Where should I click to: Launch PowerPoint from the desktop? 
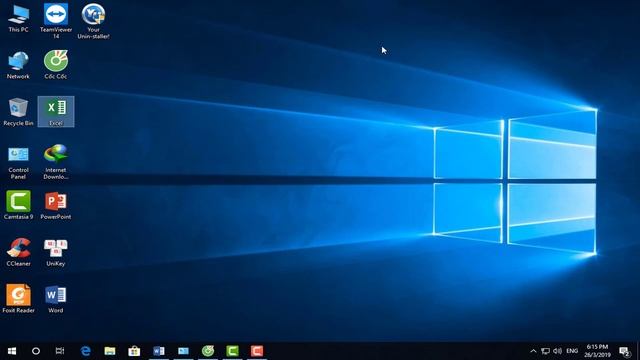pyautogui.click(x=56, y=205)
